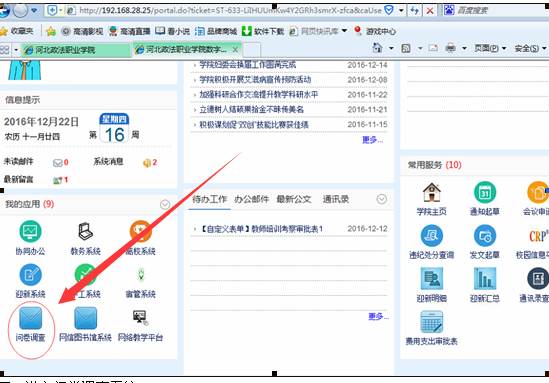Viewport: 549px width, 383px height.
Task: Click the Print toolbar icon
Action: [x=451, y=48]
